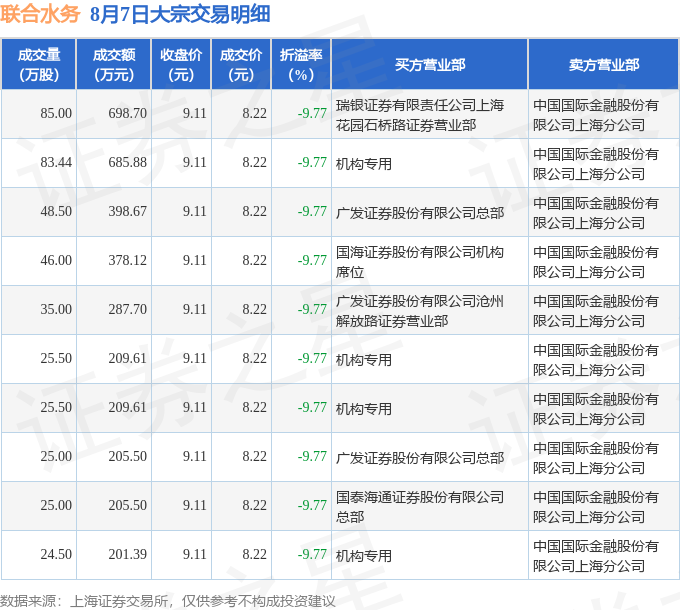Select the 收盘价(元) column header
The image size is (680, 610).
181,65
